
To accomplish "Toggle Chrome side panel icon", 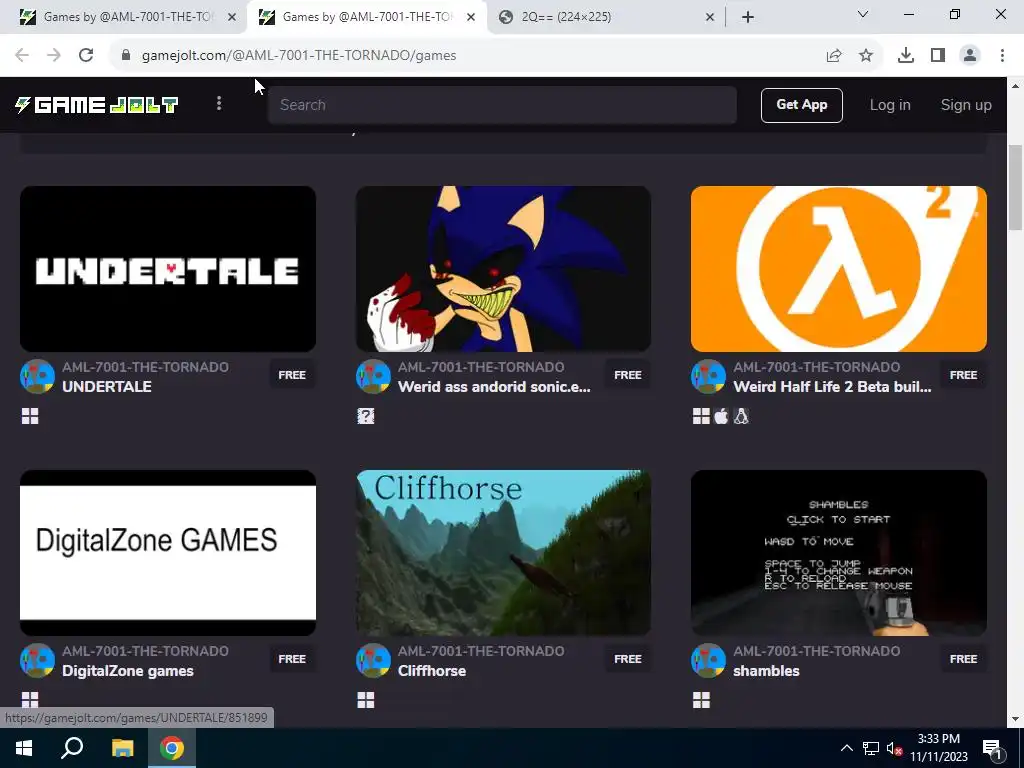I will pyautogui.click(x=938, y=56).
